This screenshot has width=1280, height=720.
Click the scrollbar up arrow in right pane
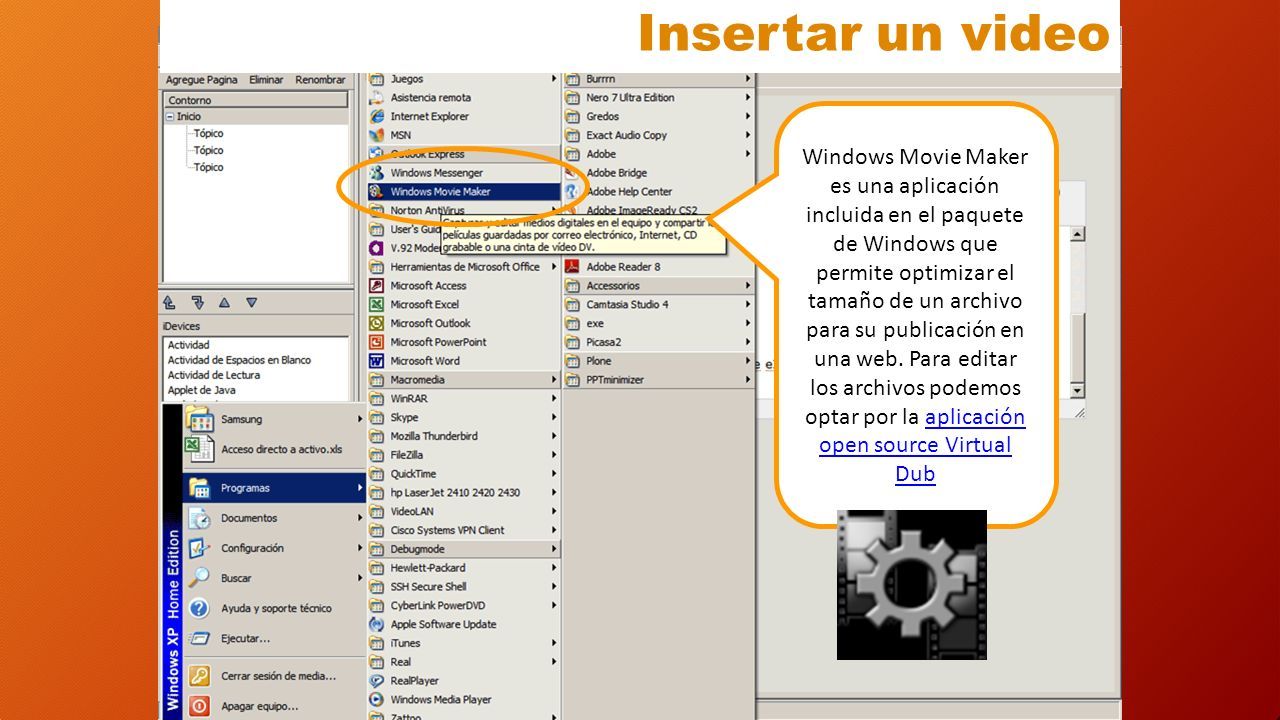(1077, 234)
